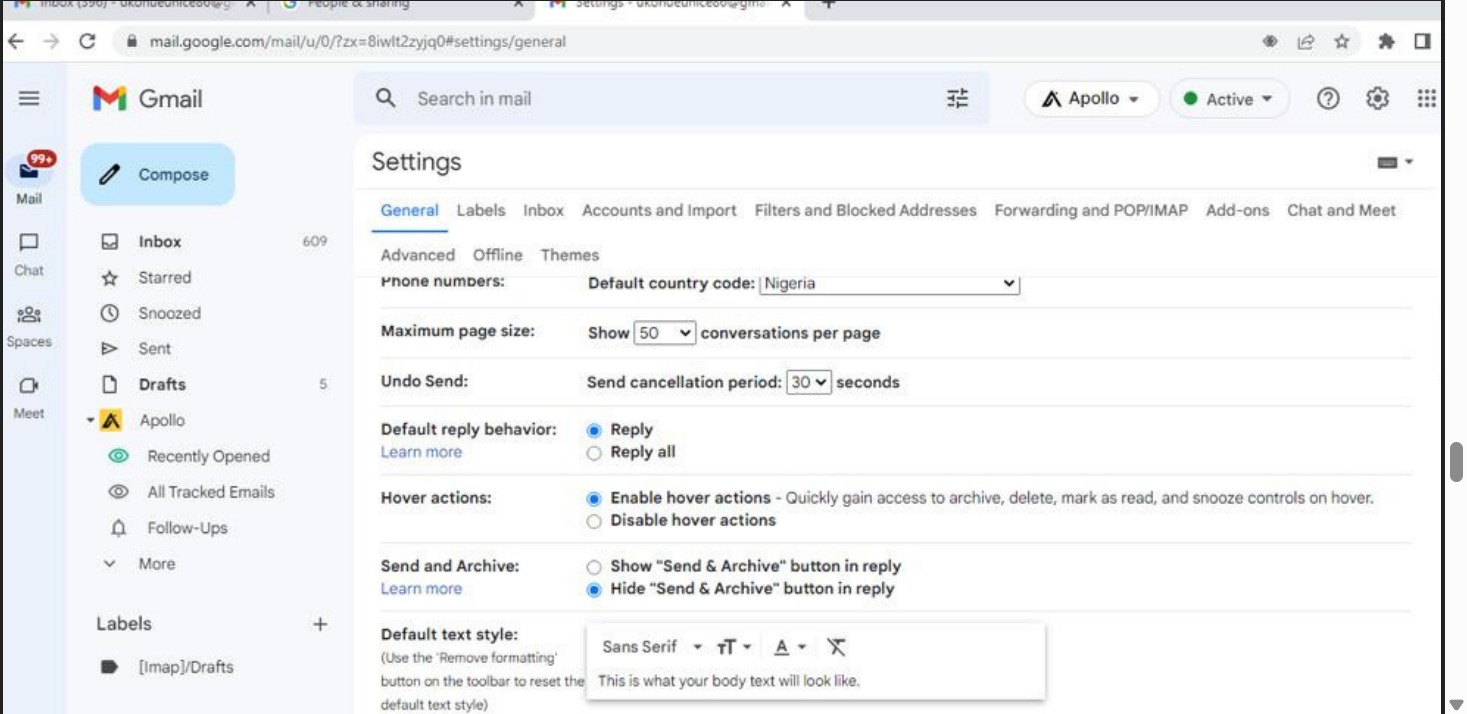Switch to the Filters and Blocked Addresses tab
The height and width of the screenshot is (714, 1467).
[865, 210]
